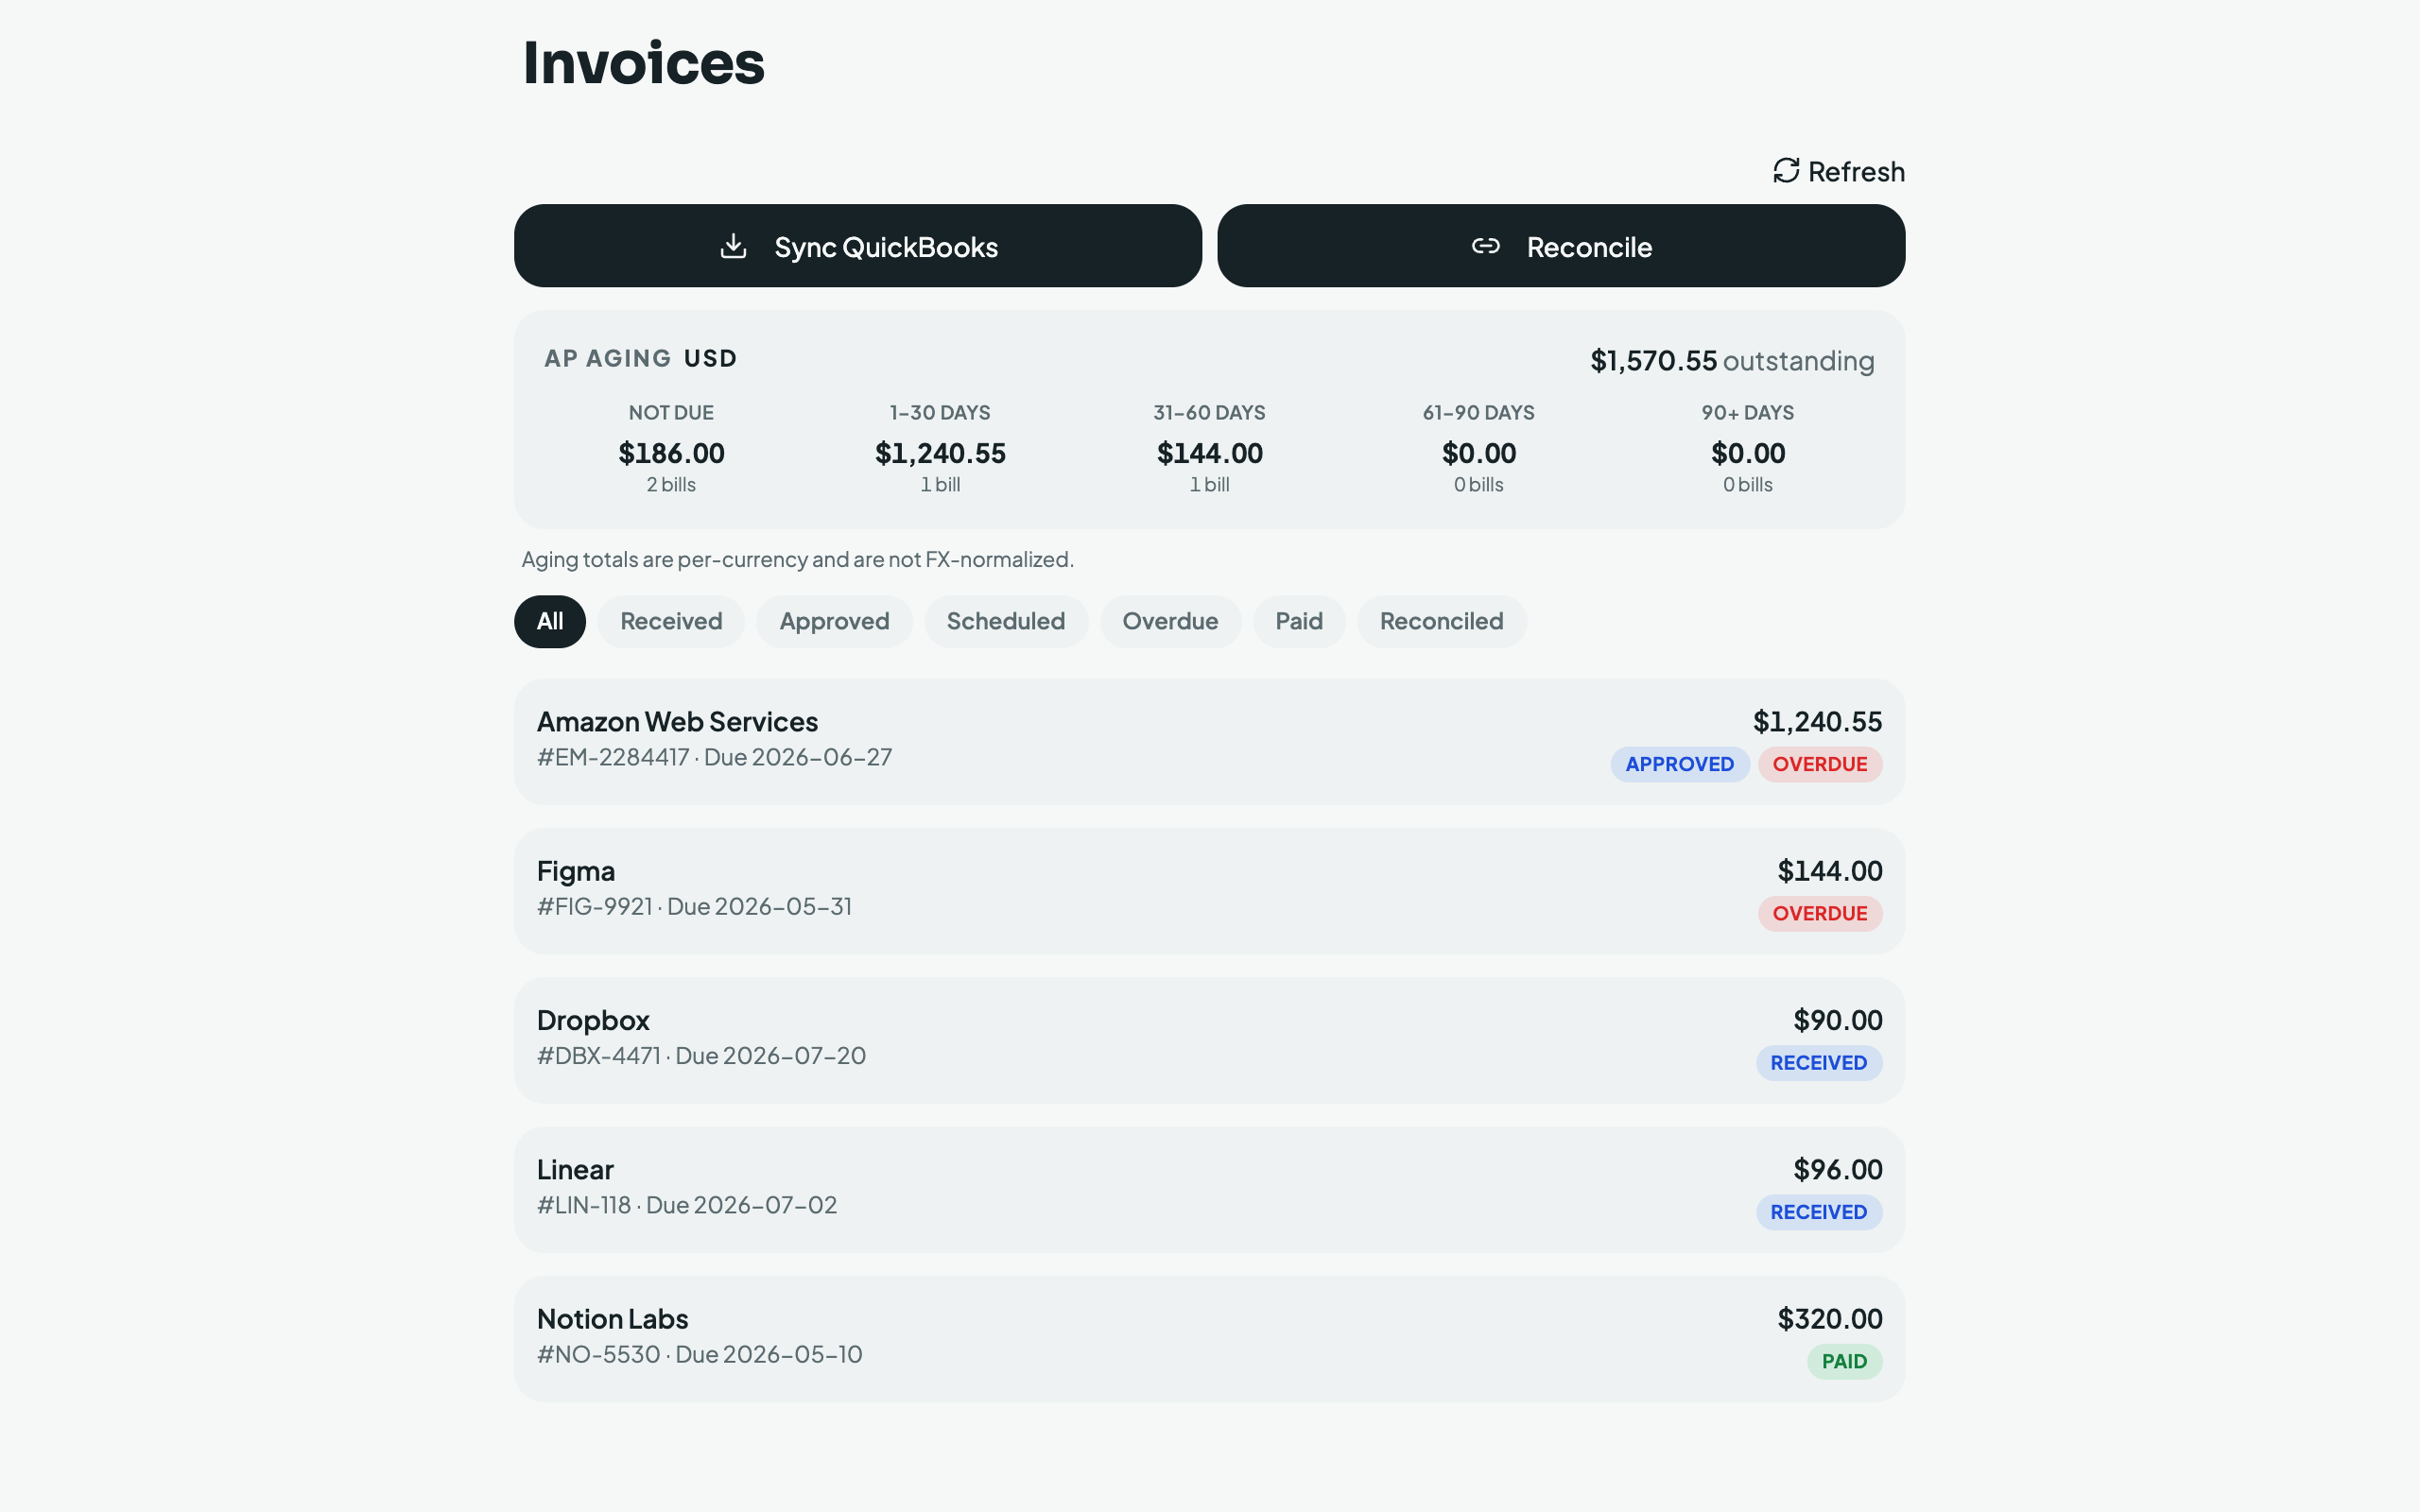The width and height of the screenshot is (2420, 1512).
Task: Click the Reconcile button label
Action: click(x=1589, y=247)
